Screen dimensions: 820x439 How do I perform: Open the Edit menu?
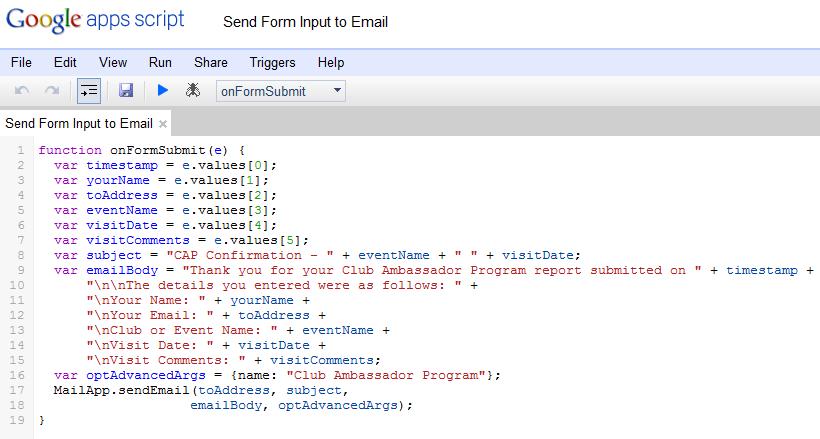point(65,62)
